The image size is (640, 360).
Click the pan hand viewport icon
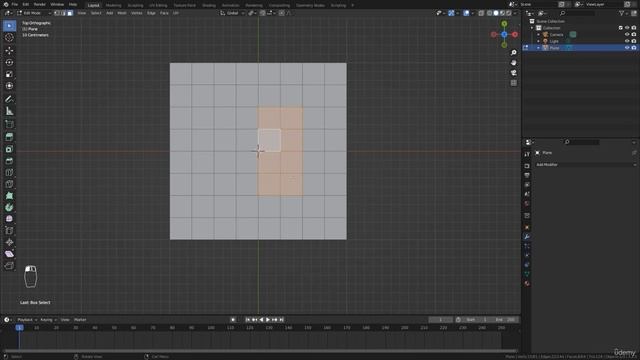pos(513,63)
